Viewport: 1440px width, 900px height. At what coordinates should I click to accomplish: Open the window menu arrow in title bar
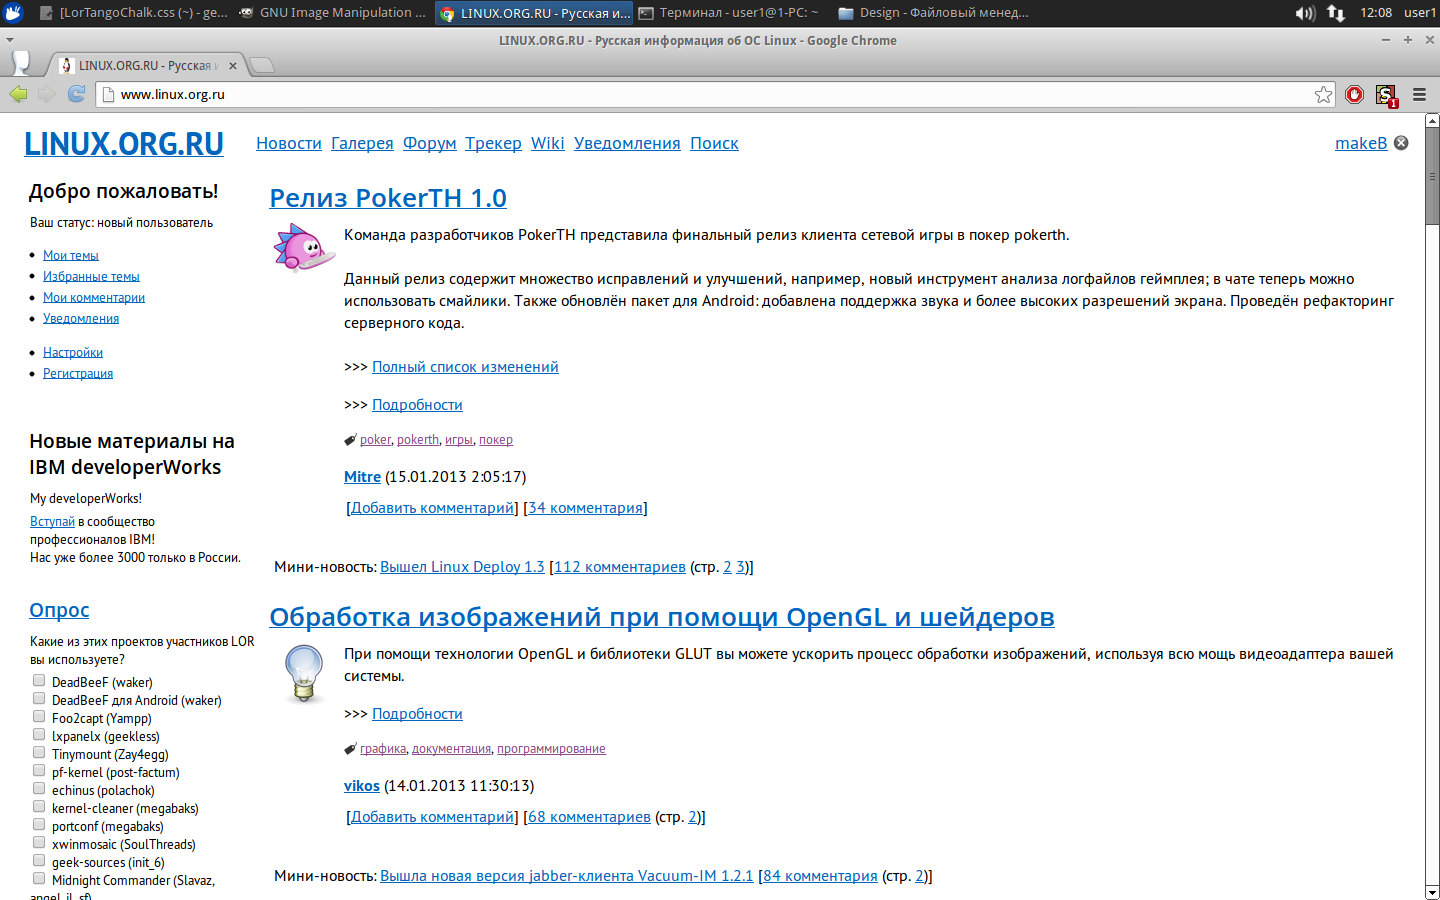pyautogui.click(x=10, y=40)
